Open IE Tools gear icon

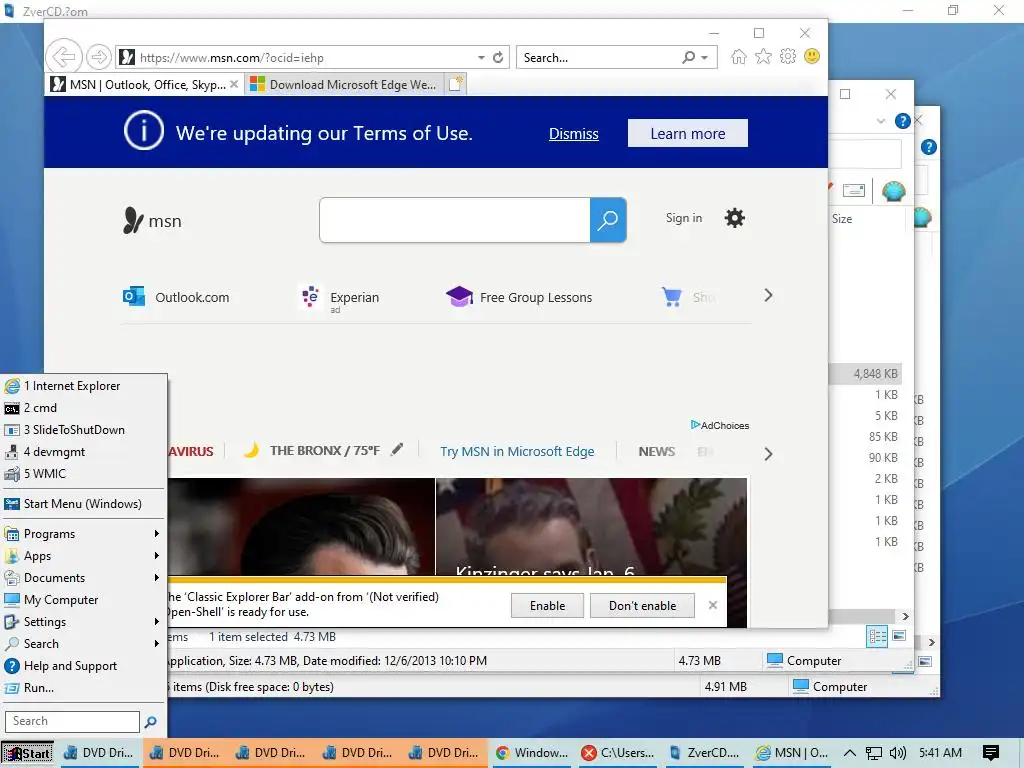(x=788, y=57)
